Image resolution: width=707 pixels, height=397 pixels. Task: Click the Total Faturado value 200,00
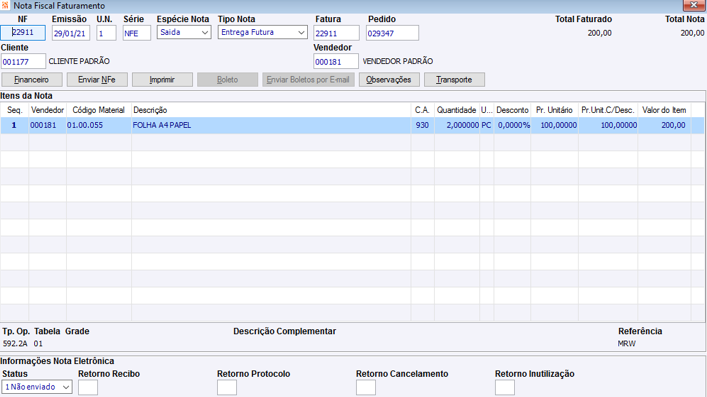click(x=600, y=33)
